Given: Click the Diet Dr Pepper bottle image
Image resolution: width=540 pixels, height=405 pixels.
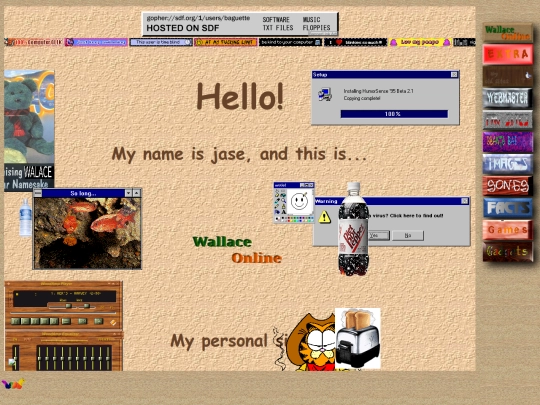Looking at the screenshot, I should 353,229.
